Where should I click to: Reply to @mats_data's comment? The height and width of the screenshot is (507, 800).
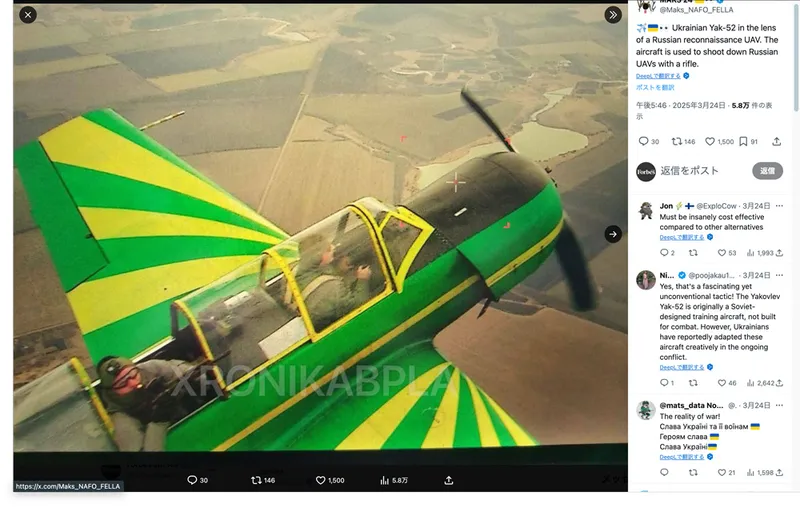coord(664,472)
